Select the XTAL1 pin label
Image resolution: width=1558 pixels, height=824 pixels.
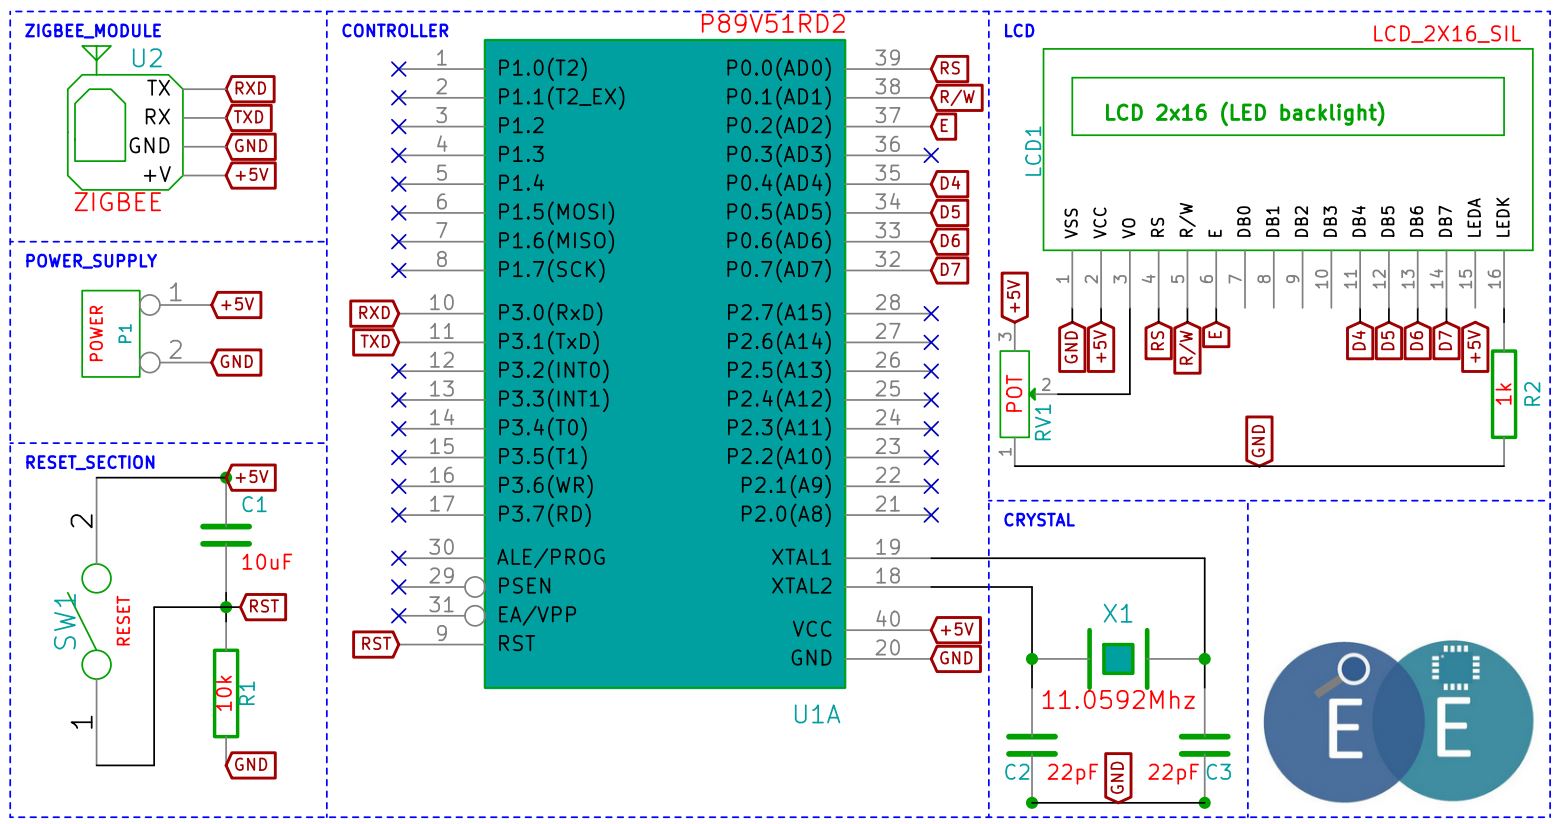[801, 557]
